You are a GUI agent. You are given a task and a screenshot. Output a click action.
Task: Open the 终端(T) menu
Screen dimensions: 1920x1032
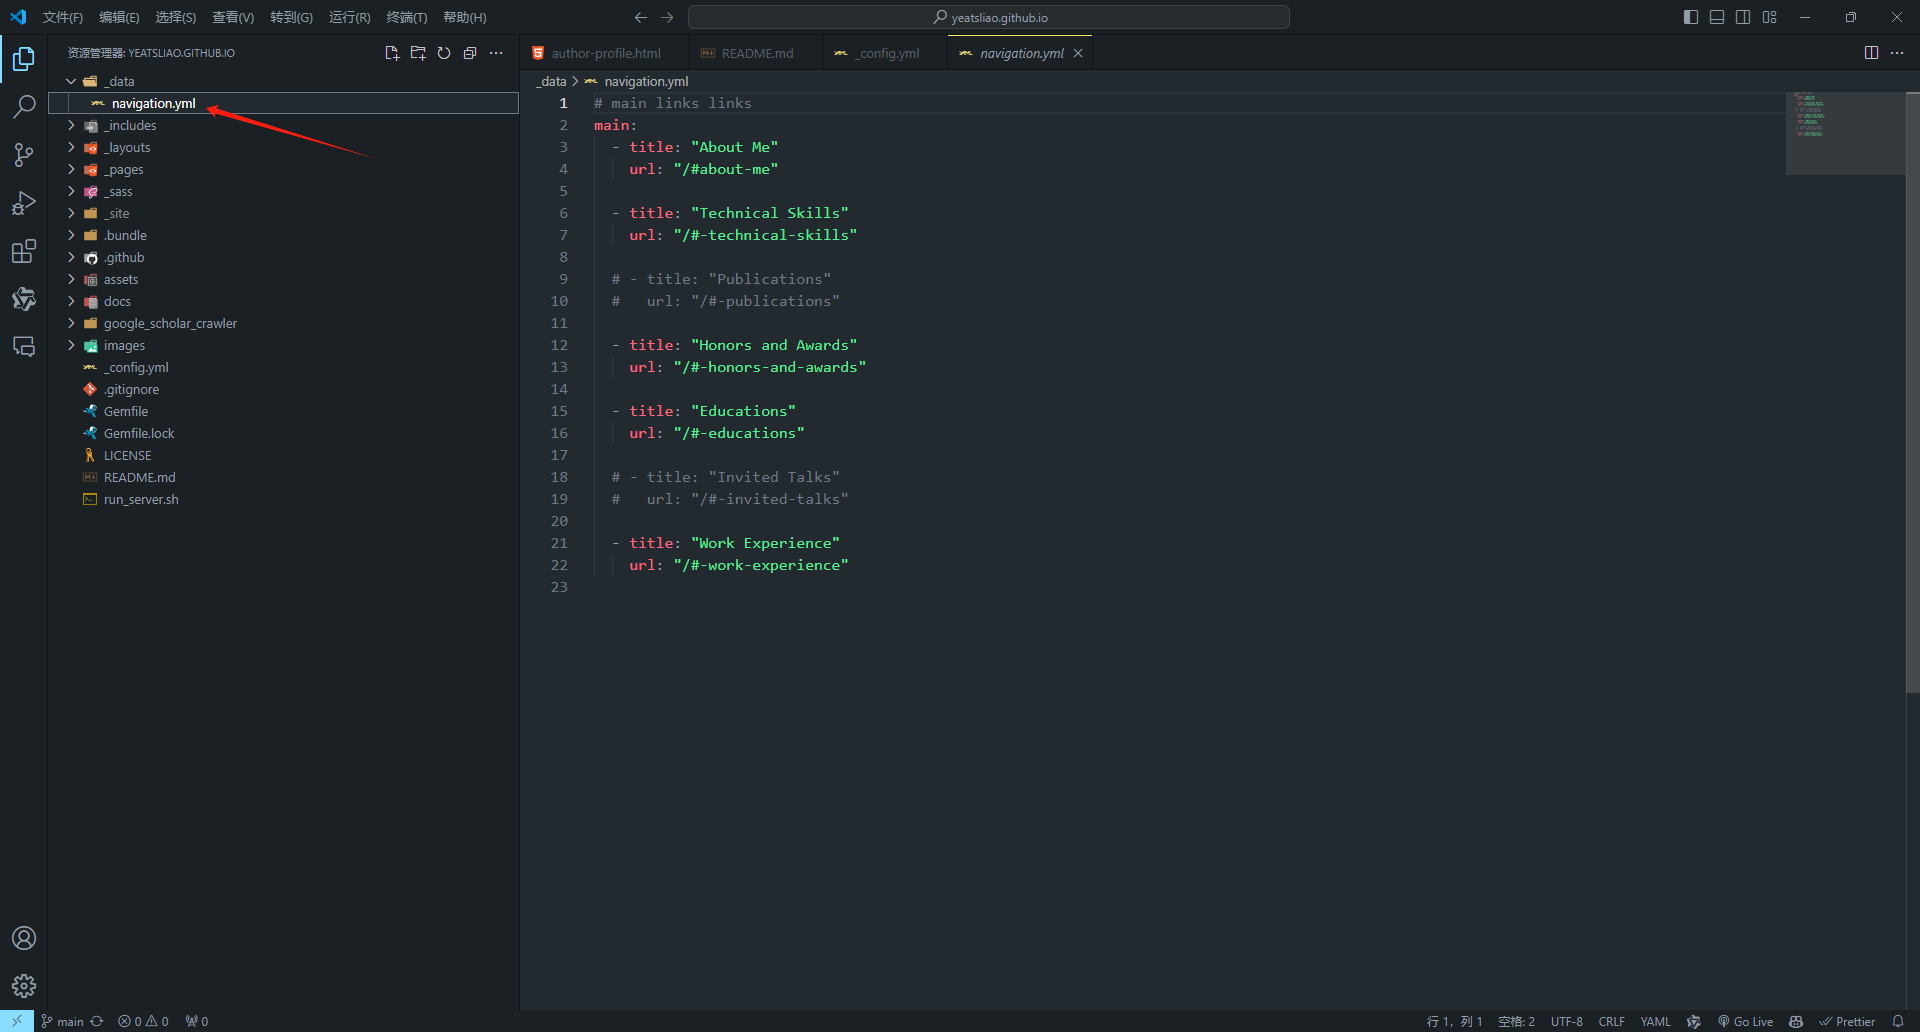(406, 17)
